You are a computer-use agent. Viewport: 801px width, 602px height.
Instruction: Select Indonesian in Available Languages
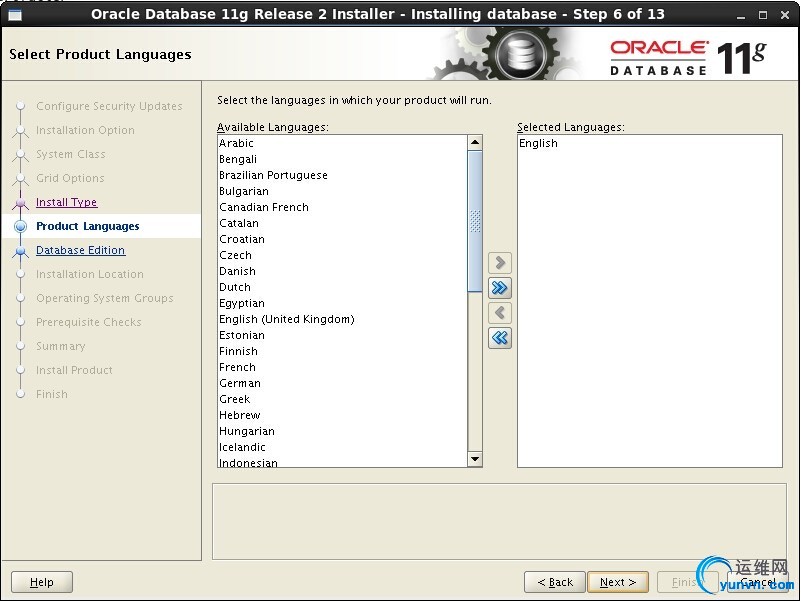click(342, 462)
